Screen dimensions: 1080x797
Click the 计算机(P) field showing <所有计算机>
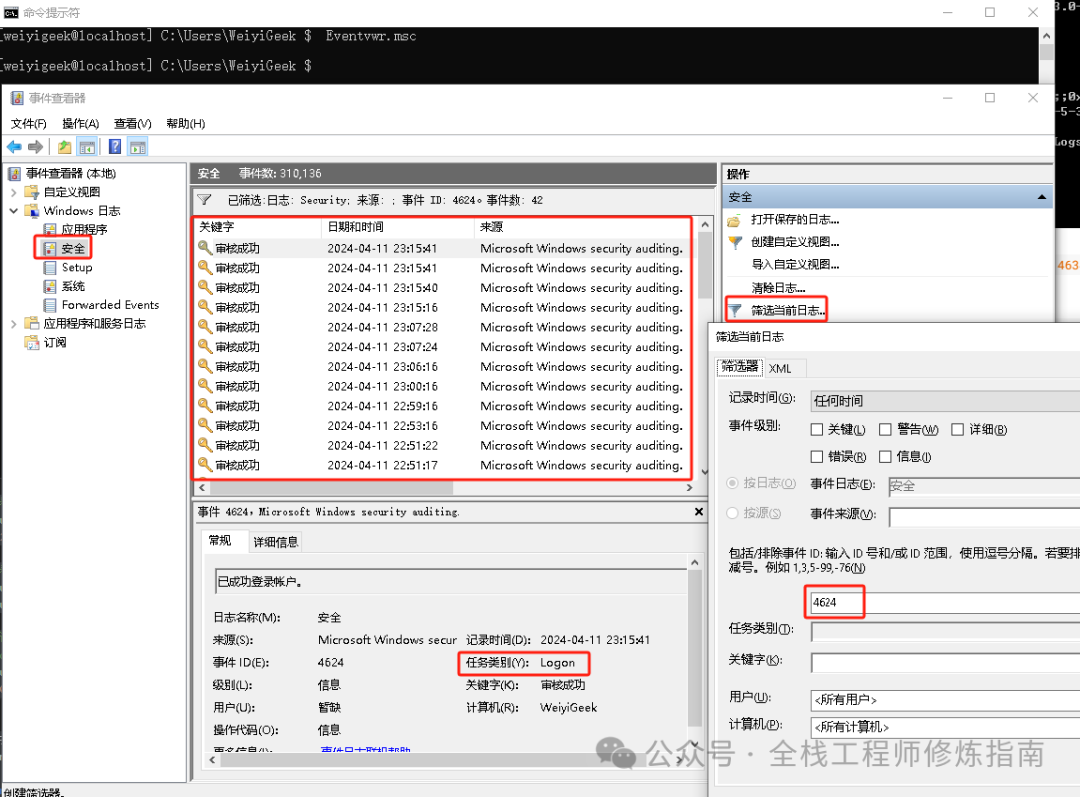coord(945,727)
